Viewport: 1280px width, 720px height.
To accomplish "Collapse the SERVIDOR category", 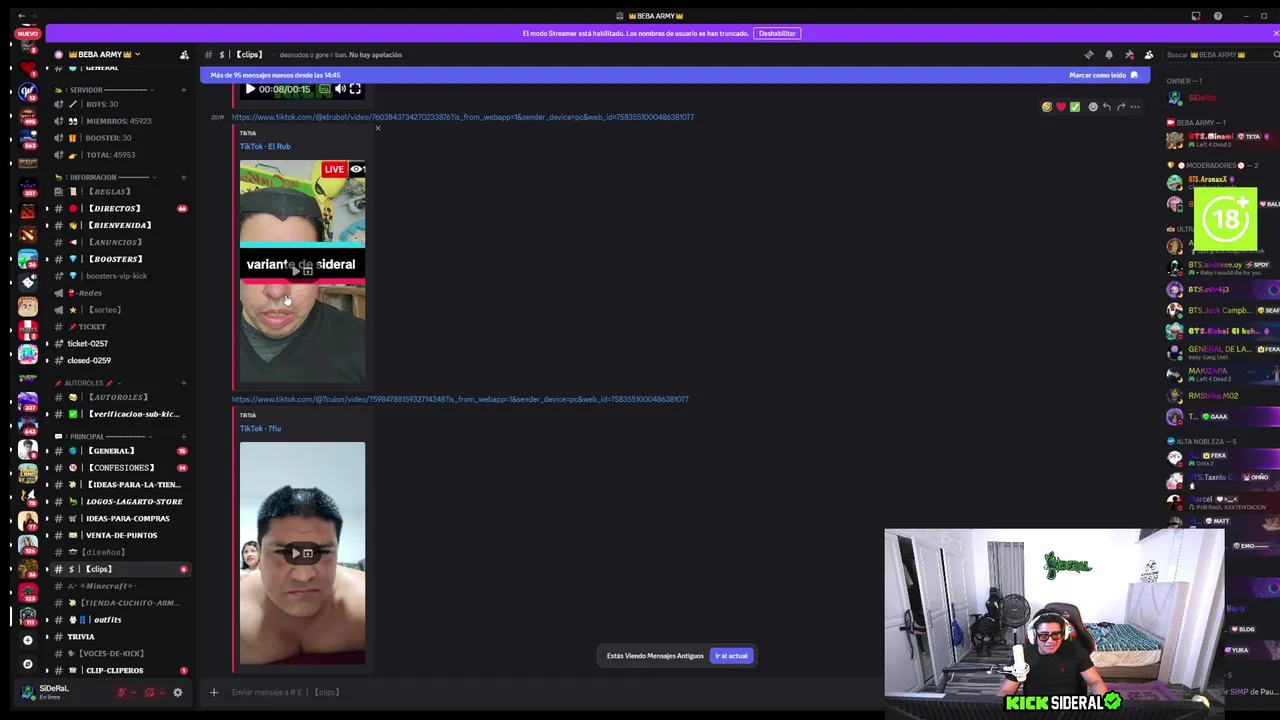I will pyautogui.click(x=103, y=90).
